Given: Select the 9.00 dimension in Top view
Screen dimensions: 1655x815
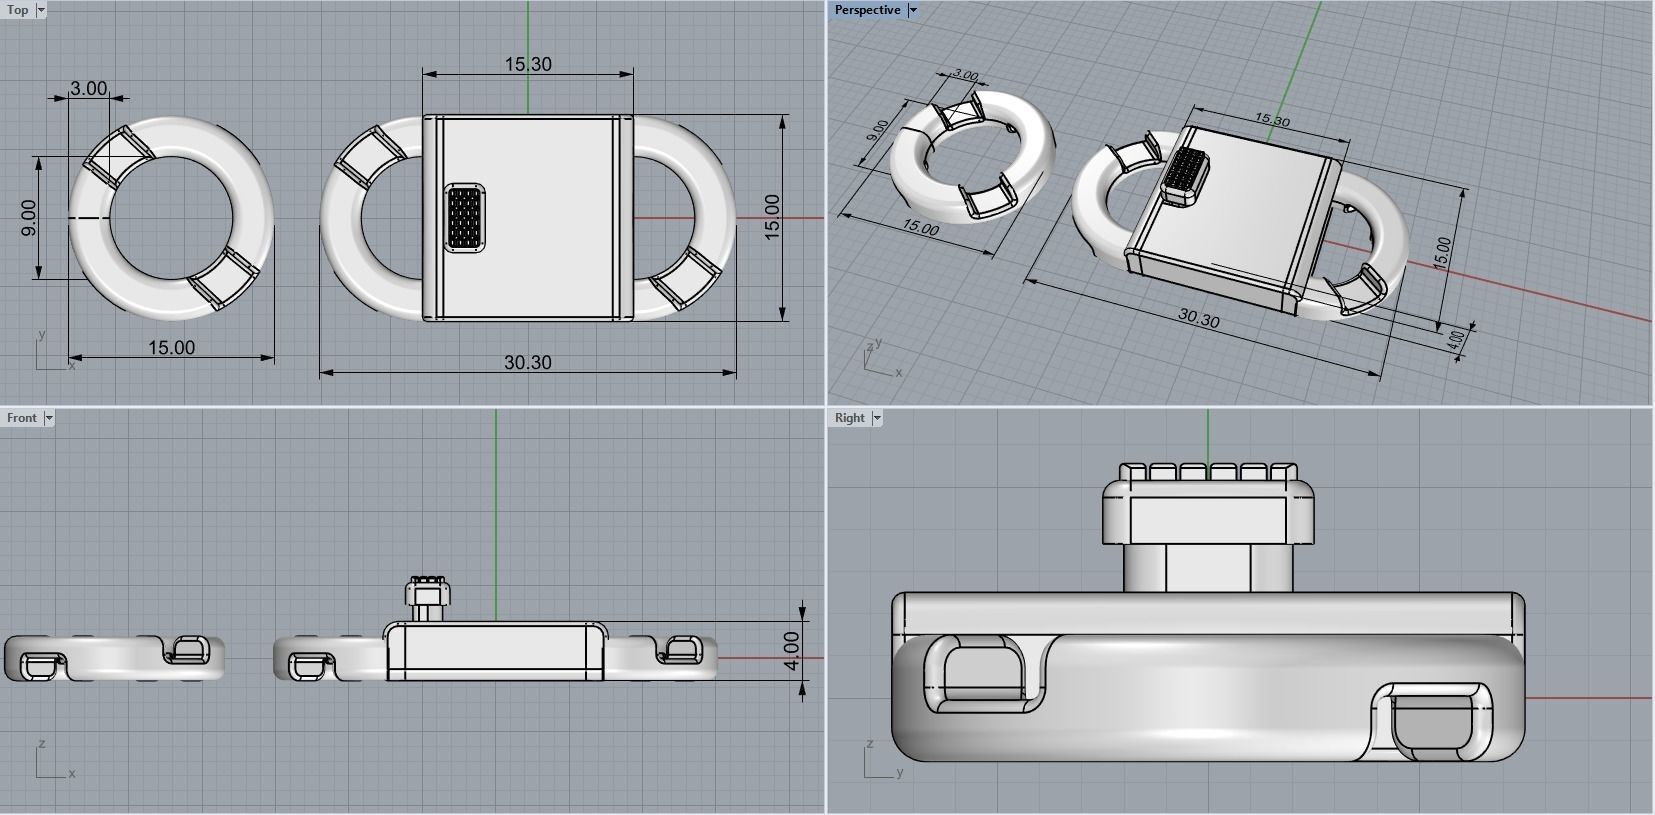Looking at the screenshot, I should point(28,218).
